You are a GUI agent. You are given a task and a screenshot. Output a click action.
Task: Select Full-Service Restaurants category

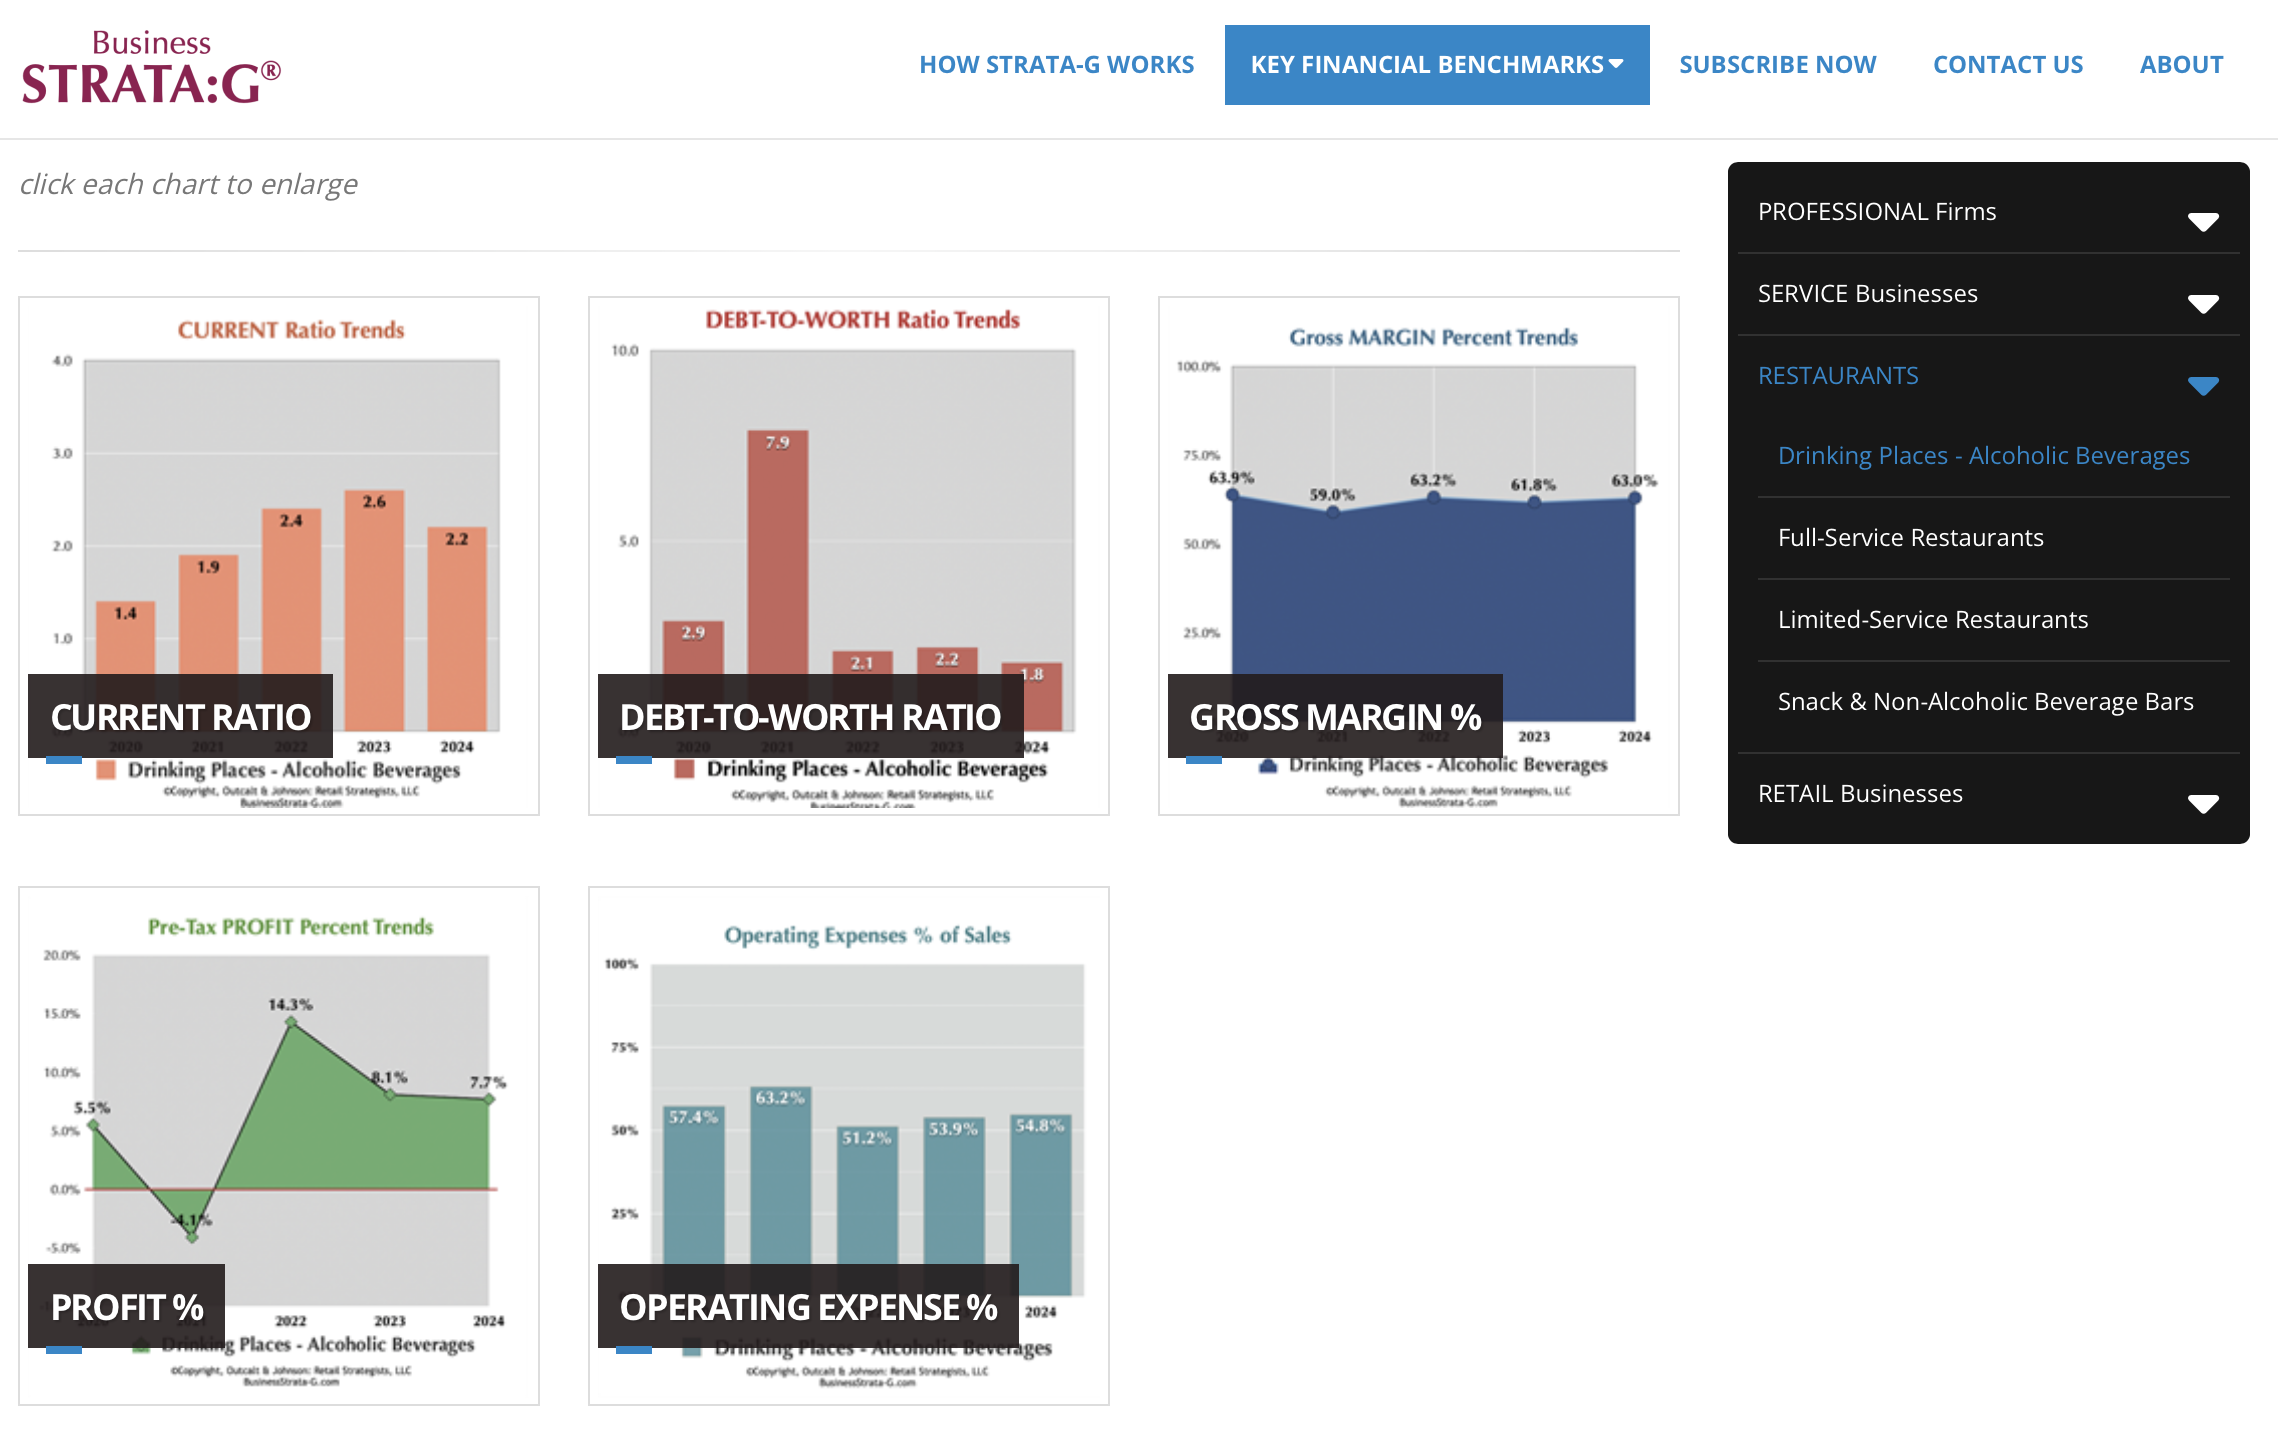(1910, 538)
